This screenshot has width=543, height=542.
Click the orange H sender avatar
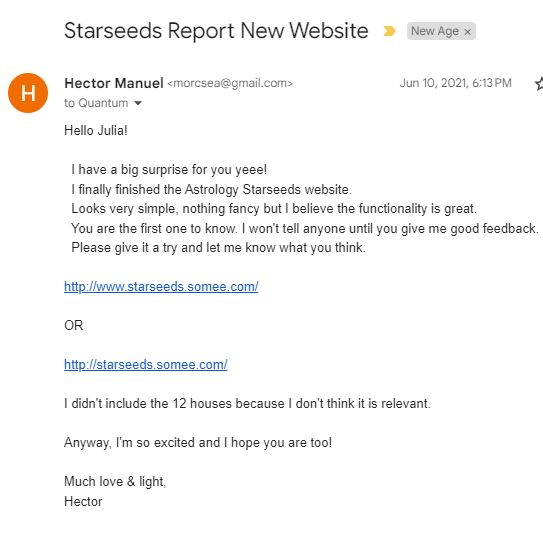[28, 93]
